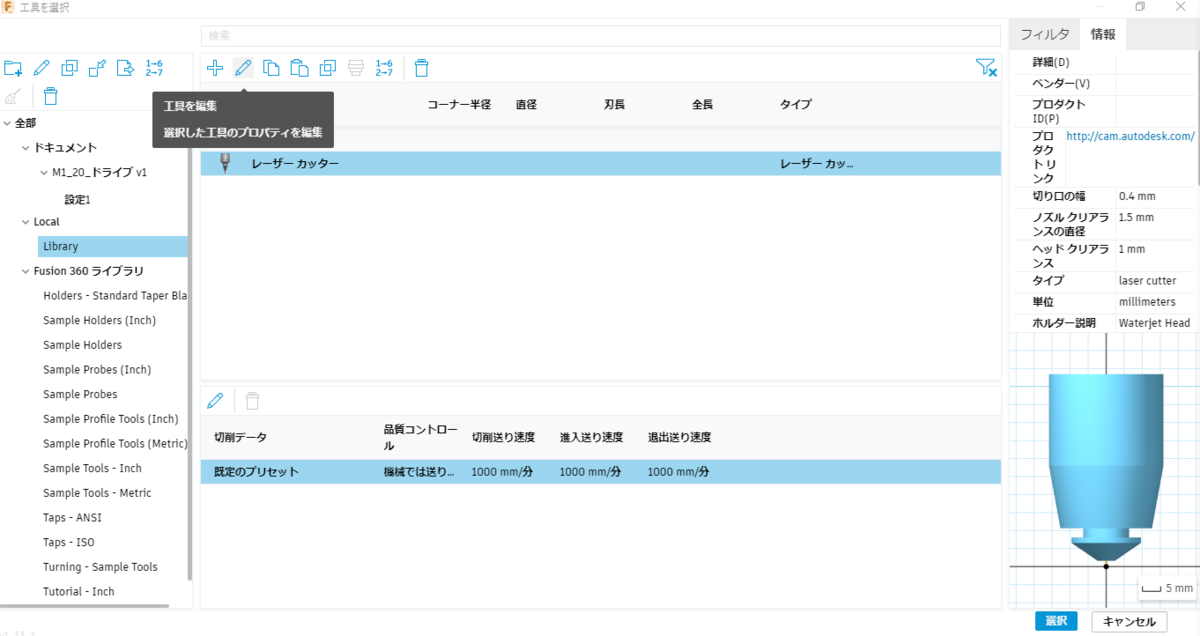The width and height of the screenshot is (1200, 636).
Task: Open Holders - Standard Taper library
Action: pos(115,296)
